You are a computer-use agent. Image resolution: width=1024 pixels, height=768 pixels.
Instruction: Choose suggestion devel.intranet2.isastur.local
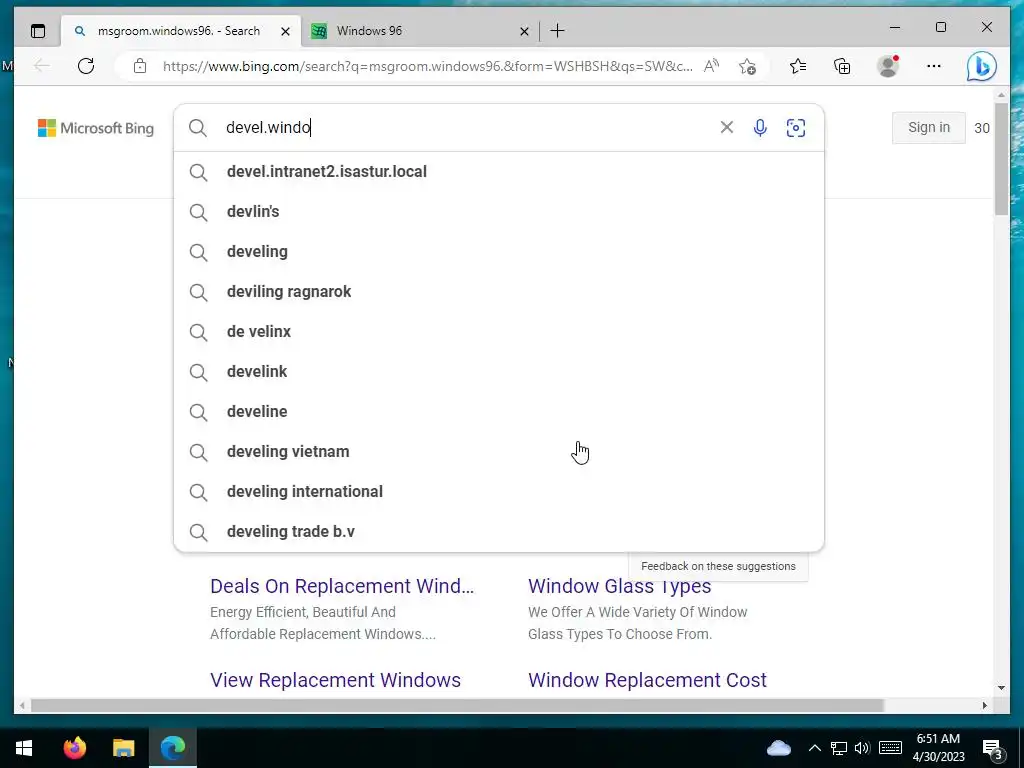coord(499,172)
